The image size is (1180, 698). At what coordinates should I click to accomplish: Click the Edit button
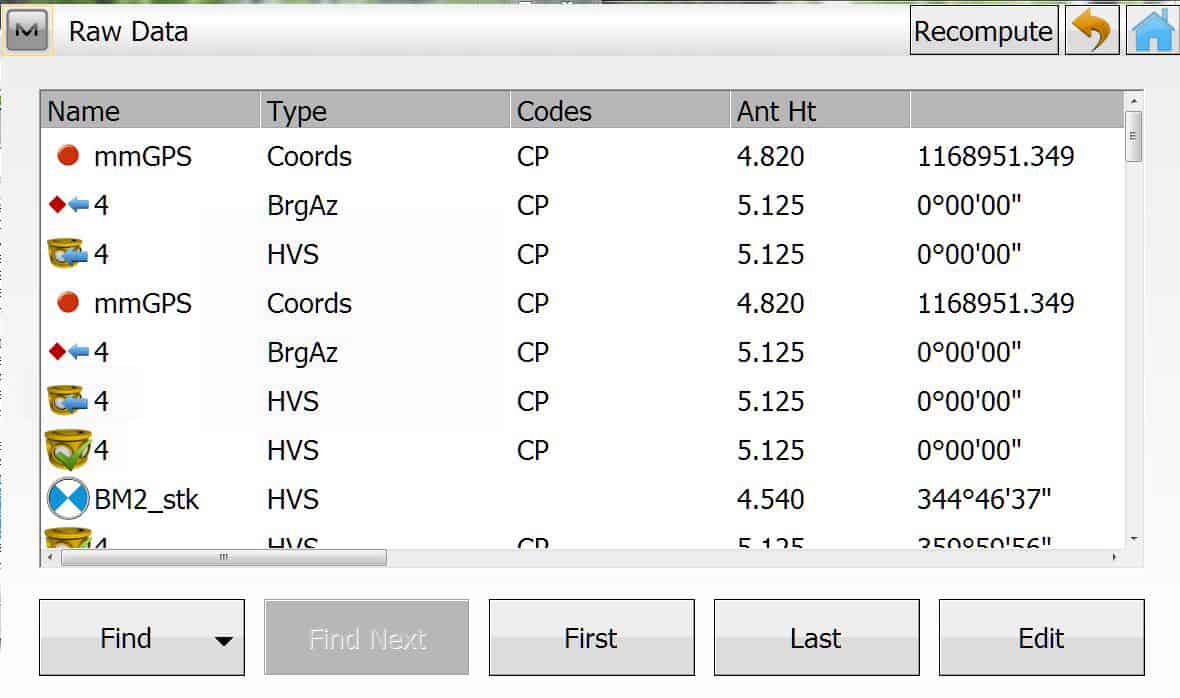point(1042,638)
